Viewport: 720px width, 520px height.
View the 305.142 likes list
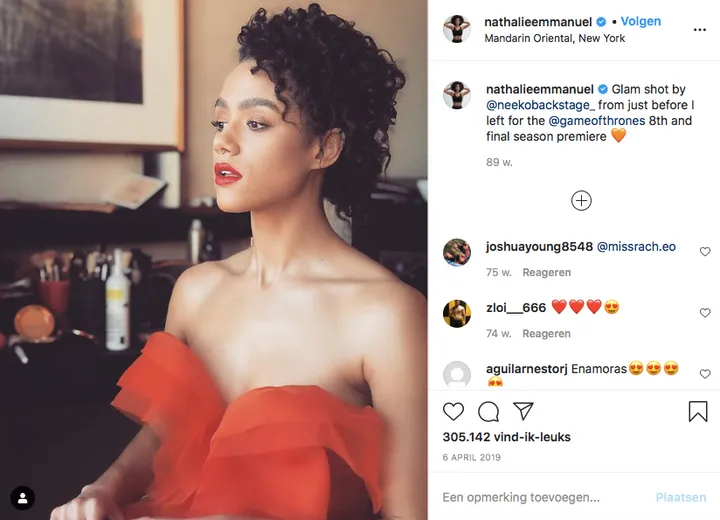[x=506, y=437]
